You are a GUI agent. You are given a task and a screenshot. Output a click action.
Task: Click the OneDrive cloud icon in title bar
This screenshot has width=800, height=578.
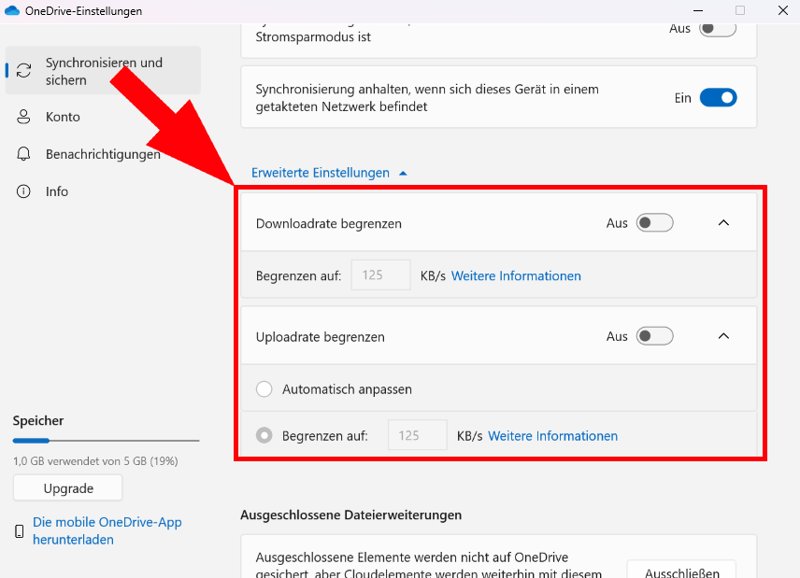pyautogui.click(x=12, y=11)
